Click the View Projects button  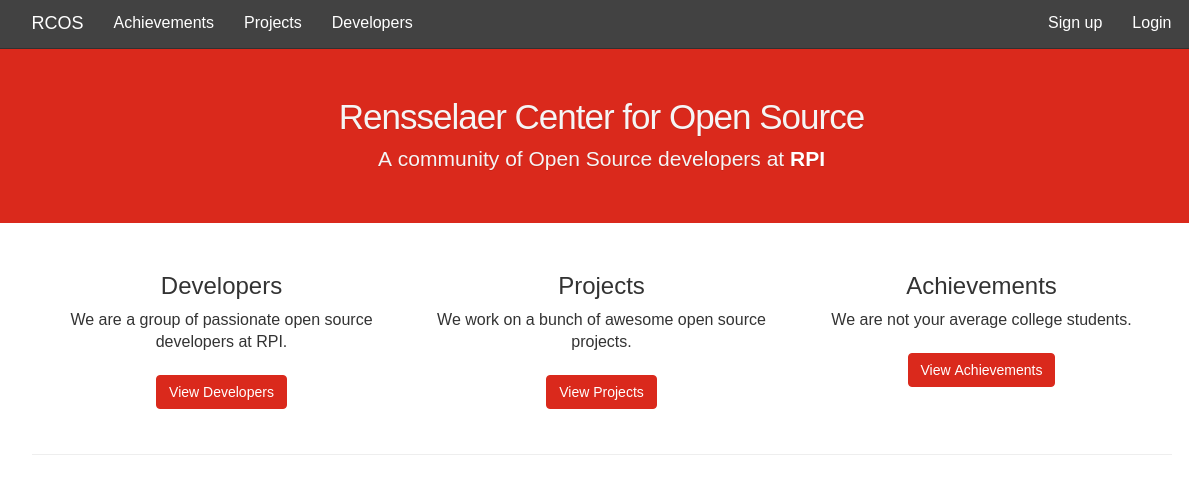pos(601,392)
